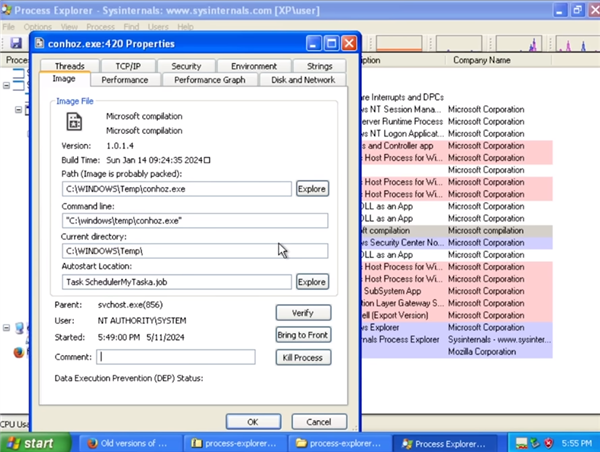Collapse the top process tree node
This screenshot has height=452, width=600.
pos(8,86)
